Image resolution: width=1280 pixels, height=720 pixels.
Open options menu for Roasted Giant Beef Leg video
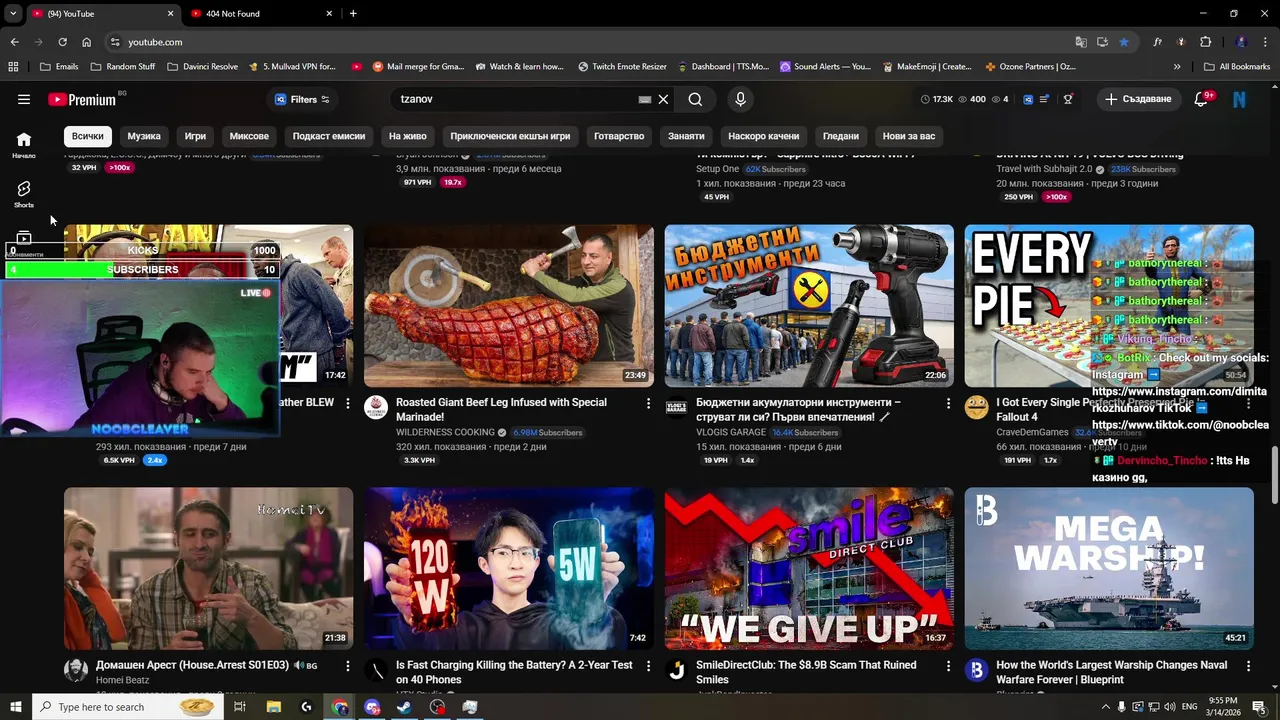(x=648, y=403)
